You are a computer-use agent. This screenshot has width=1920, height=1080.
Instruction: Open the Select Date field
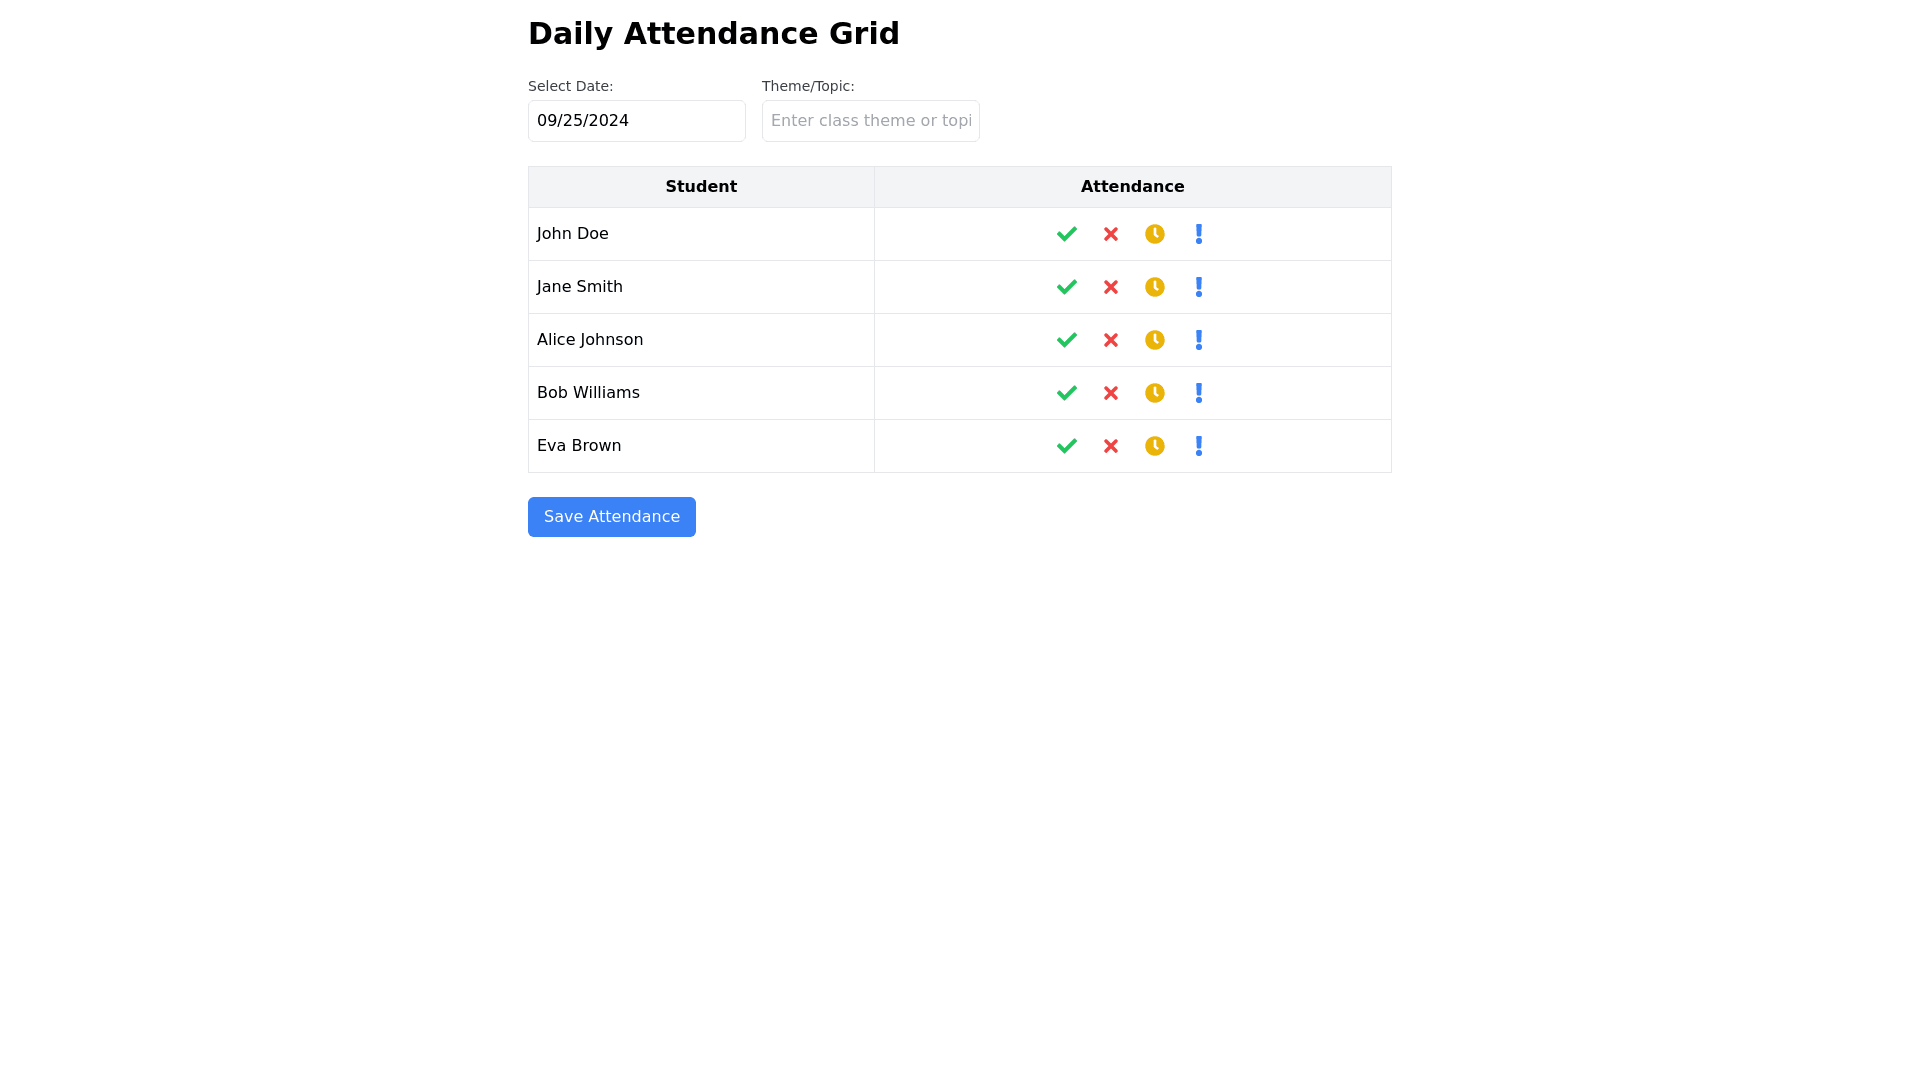point(637,121)
